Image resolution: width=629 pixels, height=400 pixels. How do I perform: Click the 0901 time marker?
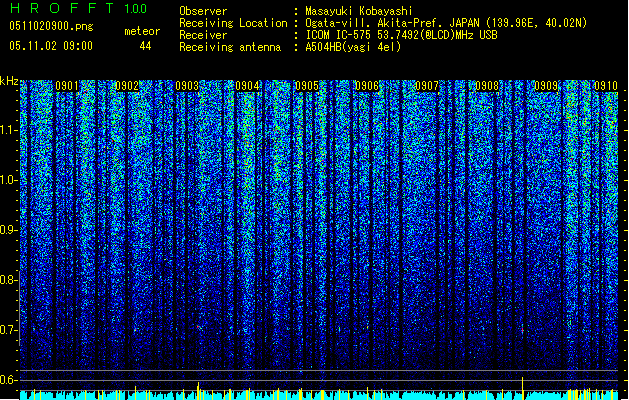[x=67, y=86]
